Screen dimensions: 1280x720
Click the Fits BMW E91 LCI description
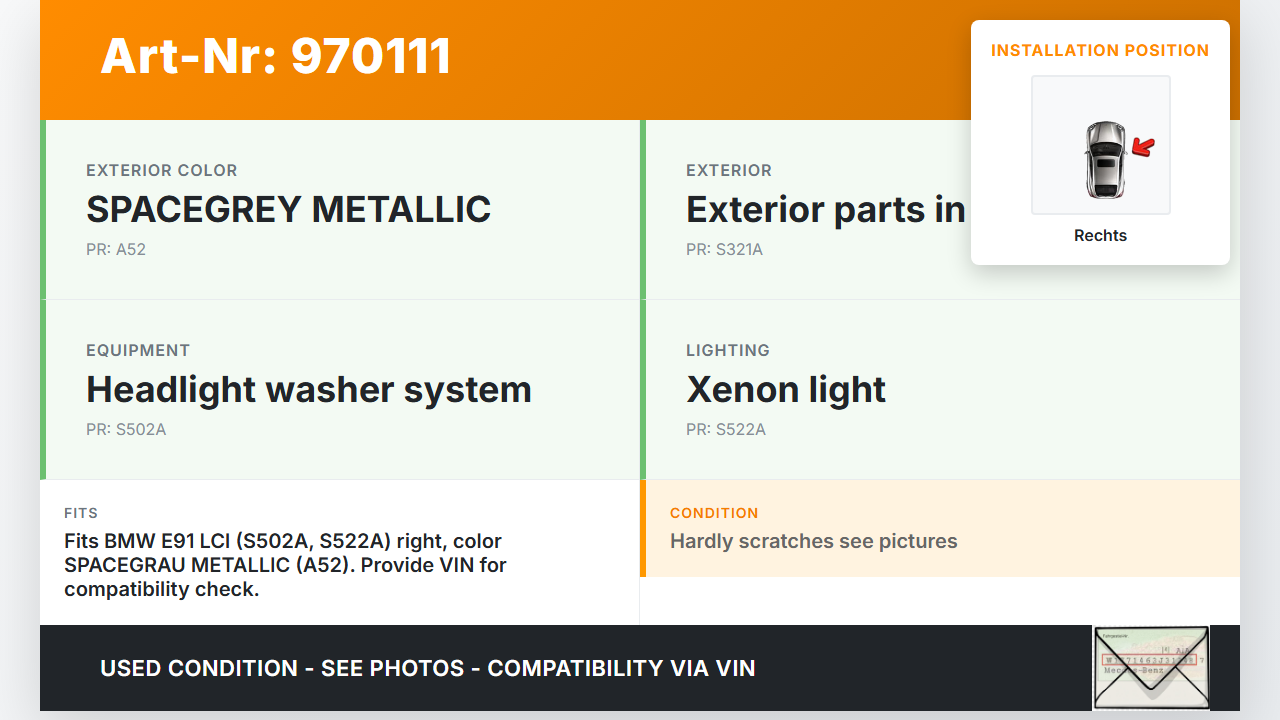point(285,565)
